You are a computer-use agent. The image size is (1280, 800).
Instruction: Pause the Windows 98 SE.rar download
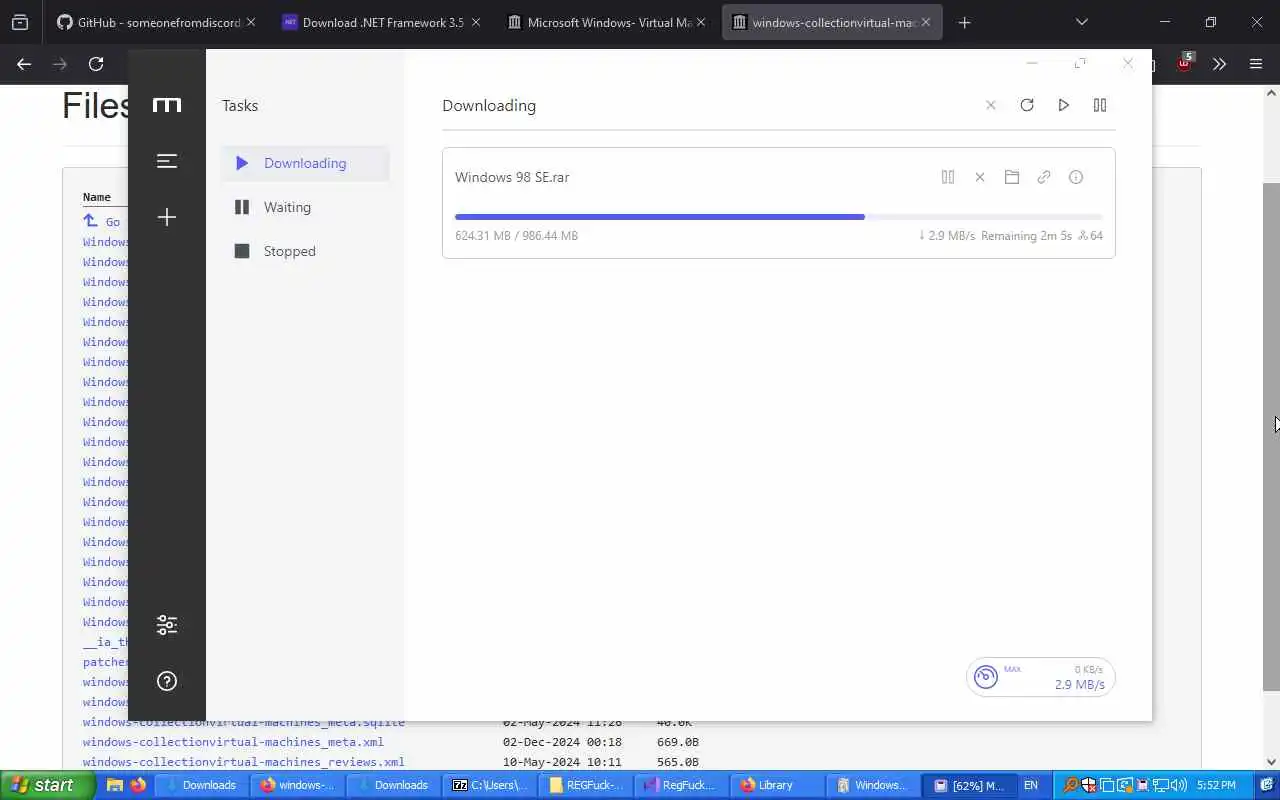(x=948, y=177)
